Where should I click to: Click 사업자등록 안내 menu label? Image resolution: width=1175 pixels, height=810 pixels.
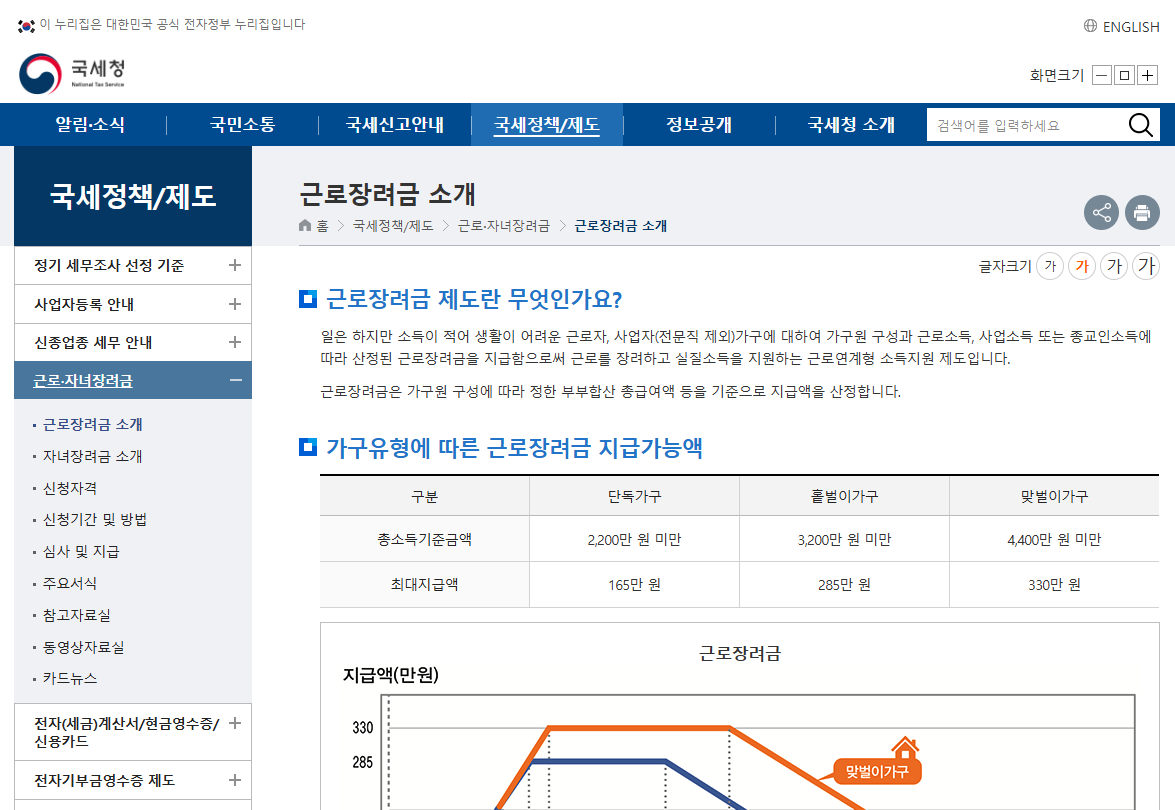84,304
